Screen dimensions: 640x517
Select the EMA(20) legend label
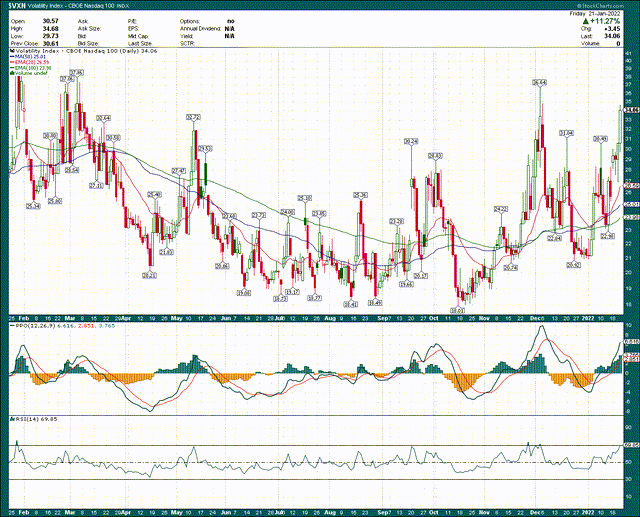tap(32, 62)
